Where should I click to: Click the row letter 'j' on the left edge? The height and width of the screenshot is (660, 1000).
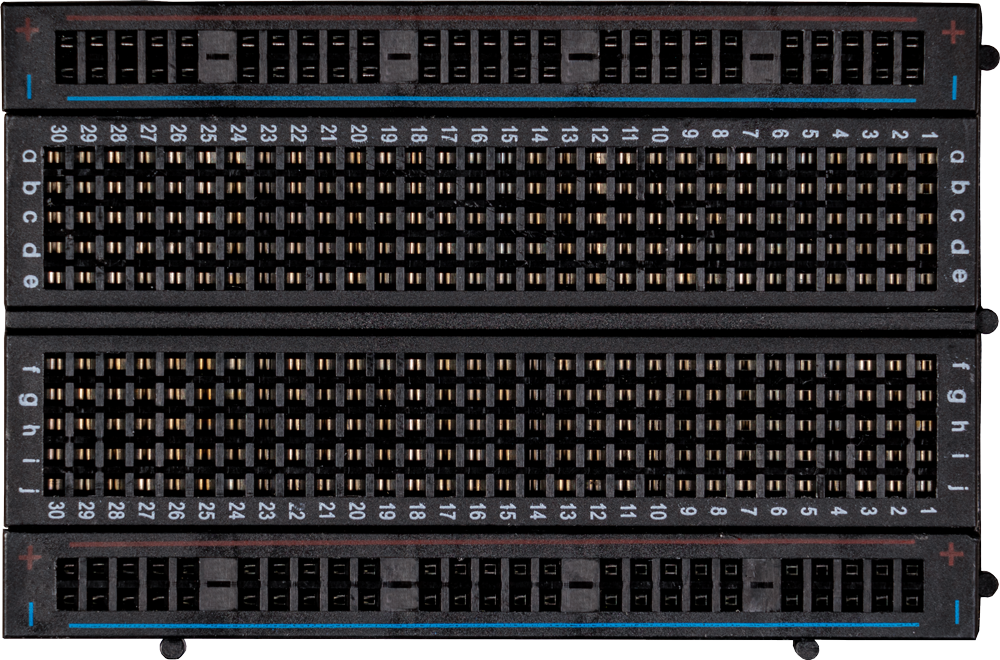coord(28,489)
